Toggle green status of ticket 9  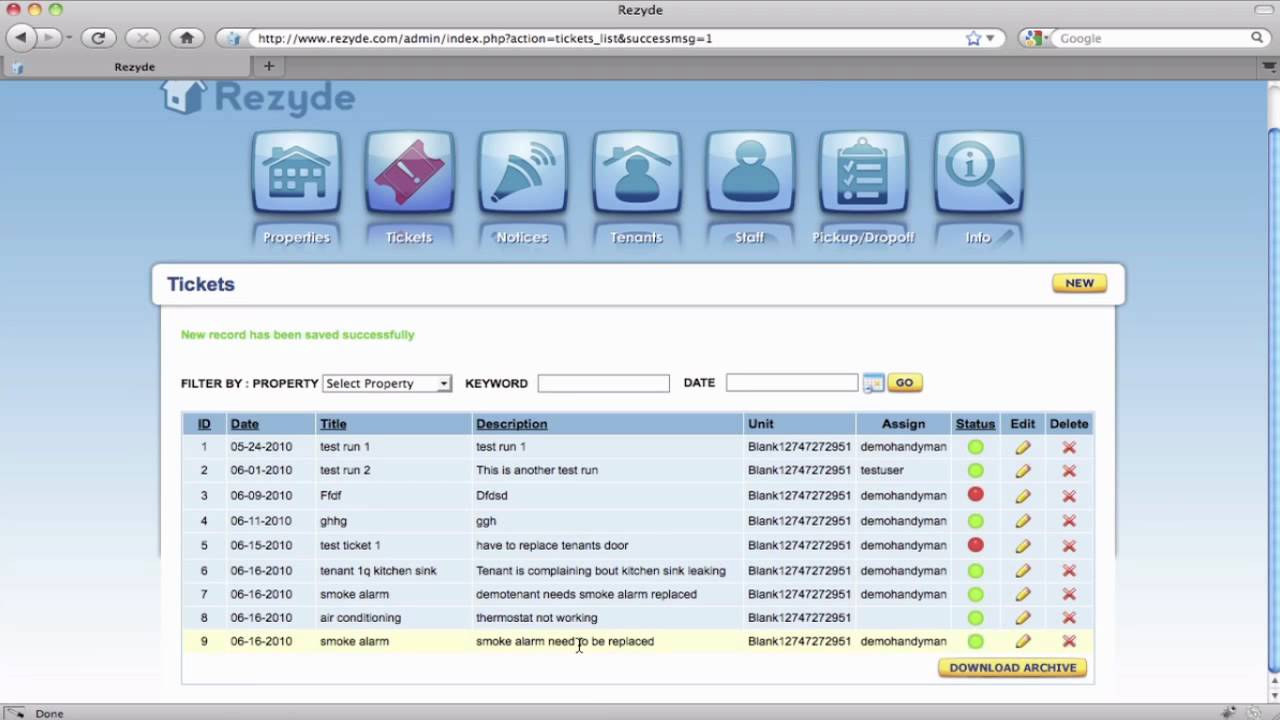[975, 642]
